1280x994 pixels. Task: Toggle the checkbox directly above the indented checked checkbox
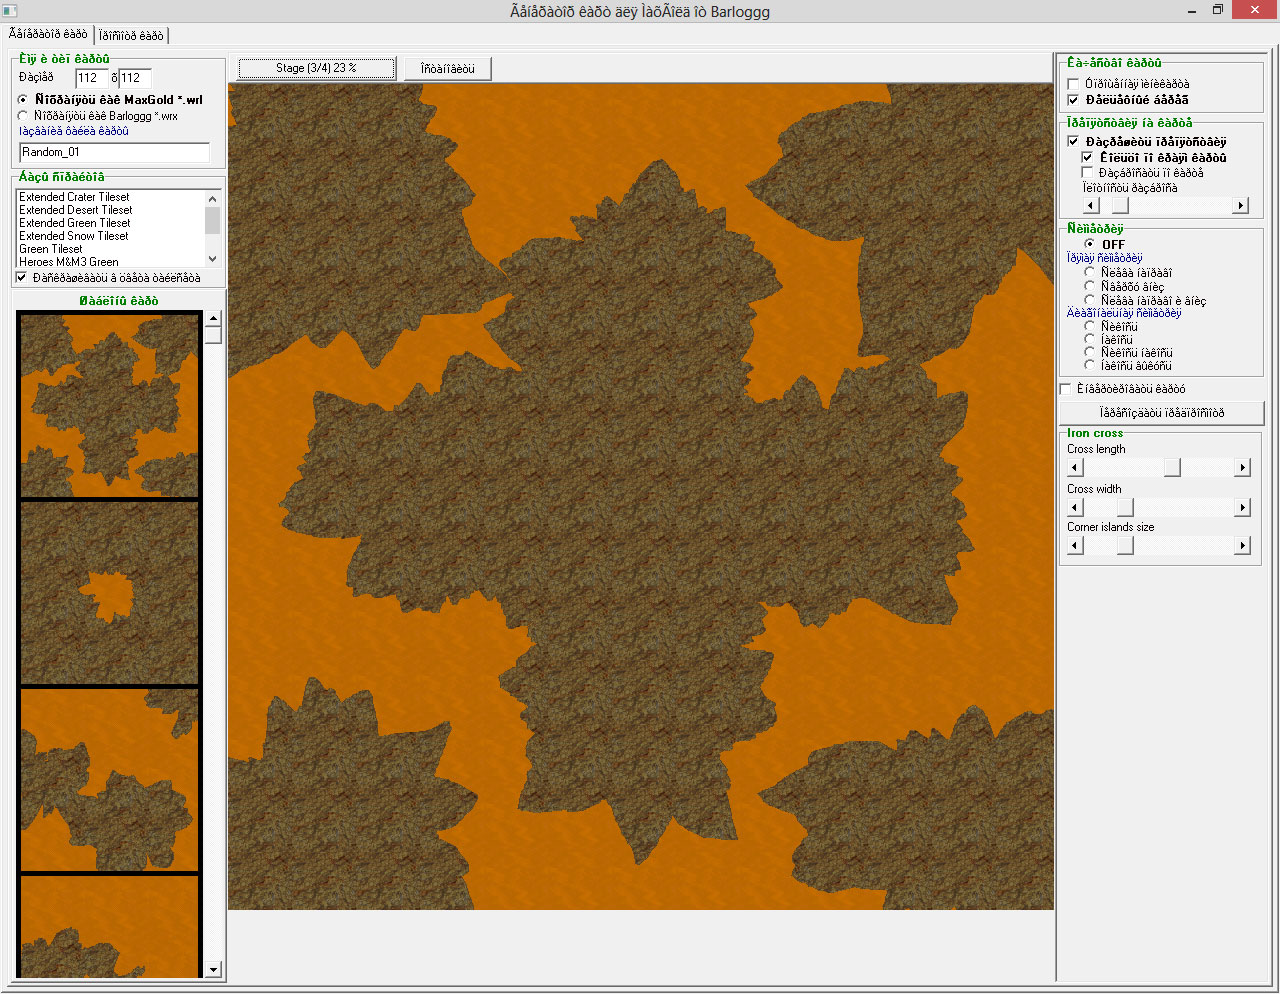coord(1074,142)
